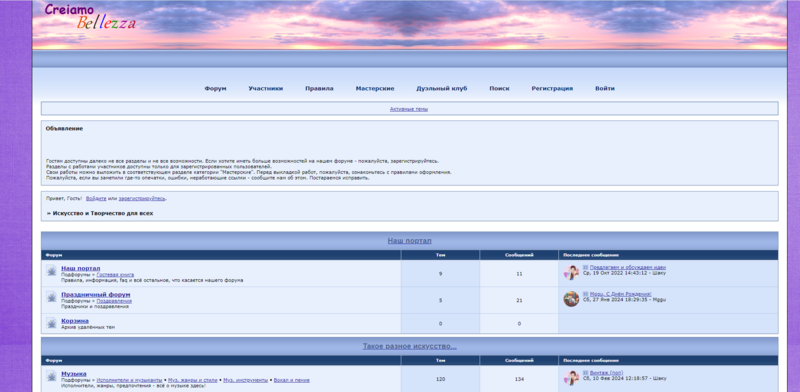Click the forum status icon beside Наш портал
Screen dimensions: 800x392
pyautogui.click(x=52, y=271)
